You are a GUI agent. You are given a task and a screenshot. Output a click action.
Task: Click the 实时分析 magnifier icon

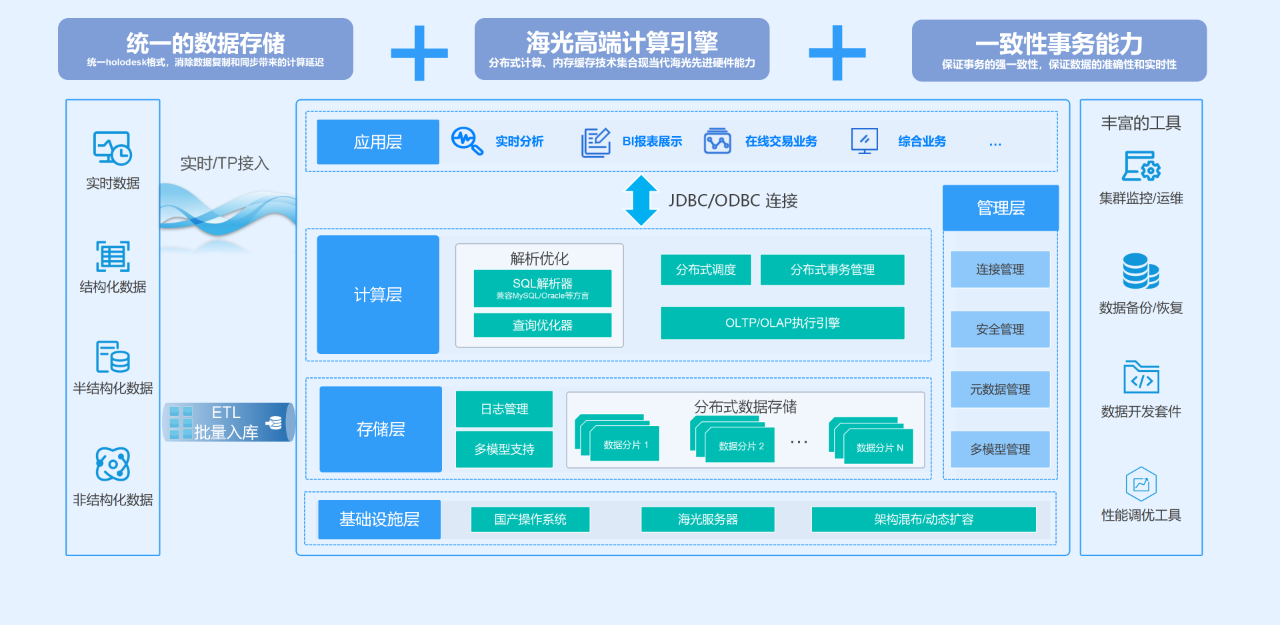467,141
